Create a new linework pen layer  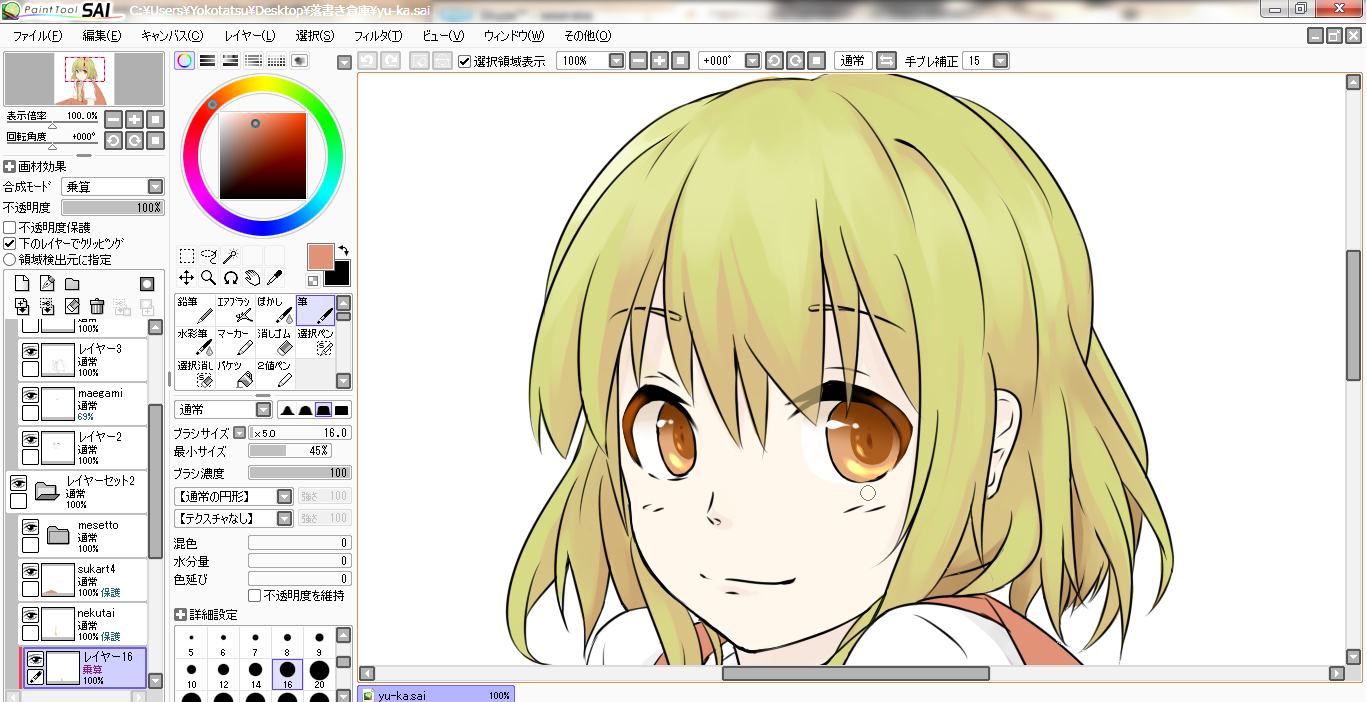click(x=47, y=284)
